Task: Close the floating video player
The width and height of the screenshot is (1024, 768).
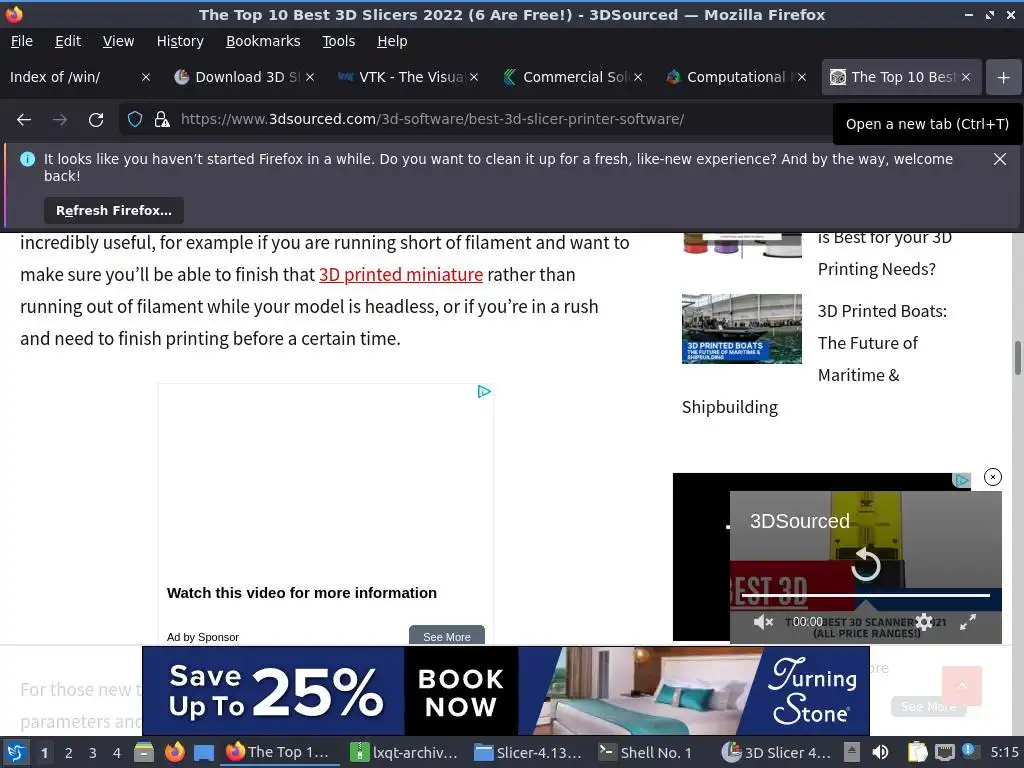Action: (993, 477)
